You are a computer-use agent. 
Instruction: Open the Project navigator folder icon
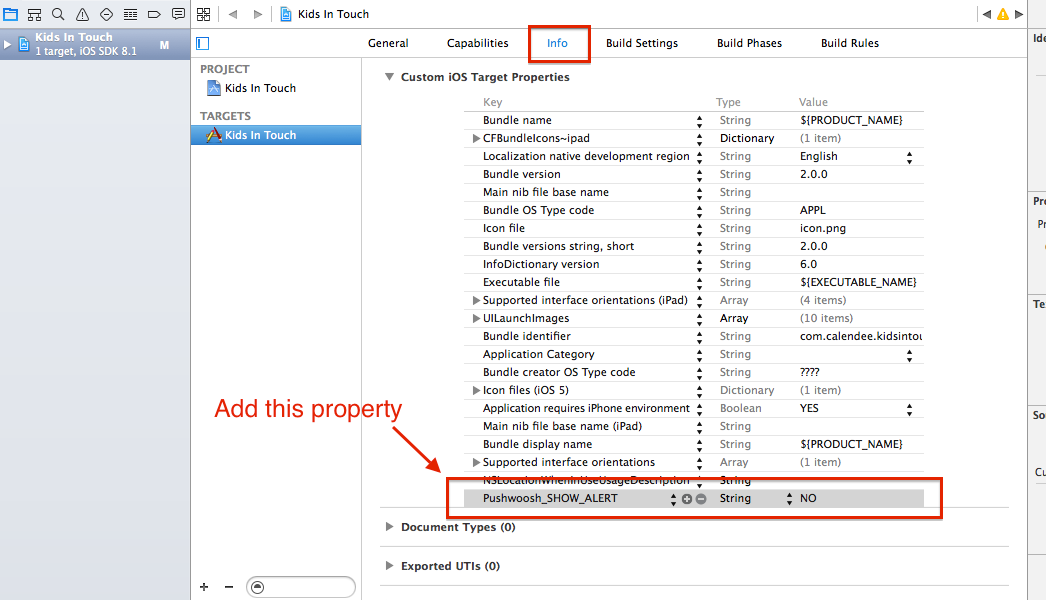[x=11, y=14]
